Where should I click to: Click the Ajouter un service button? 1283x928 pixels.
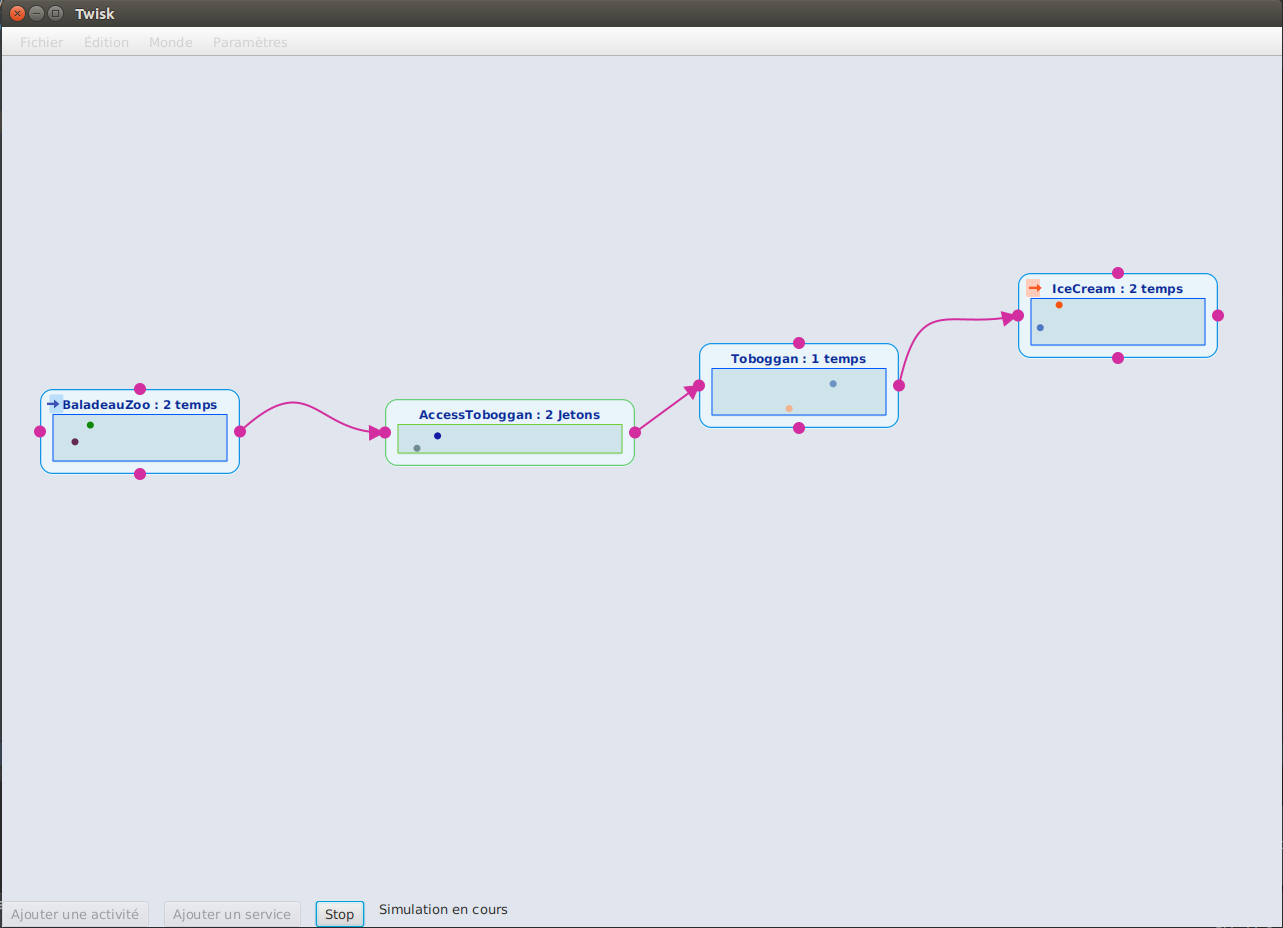tap(232, 913)
